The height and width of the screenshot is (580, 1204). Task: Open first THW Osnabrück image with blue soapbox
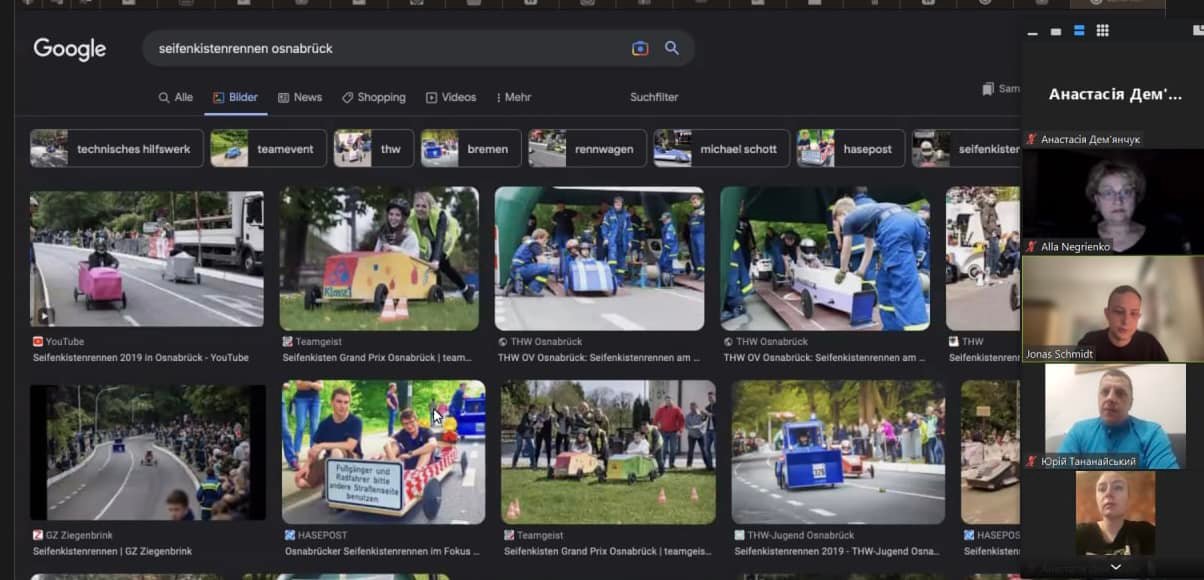[600, 259]
